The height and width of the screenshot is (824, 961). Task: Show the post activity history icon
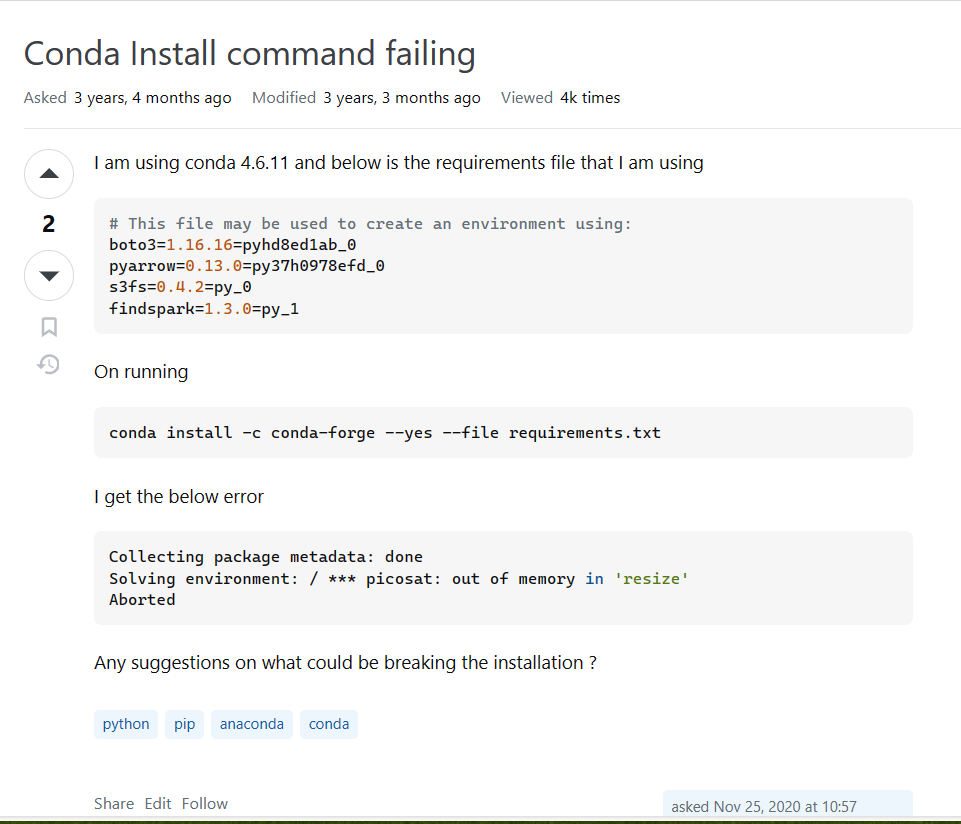point(48,364)
